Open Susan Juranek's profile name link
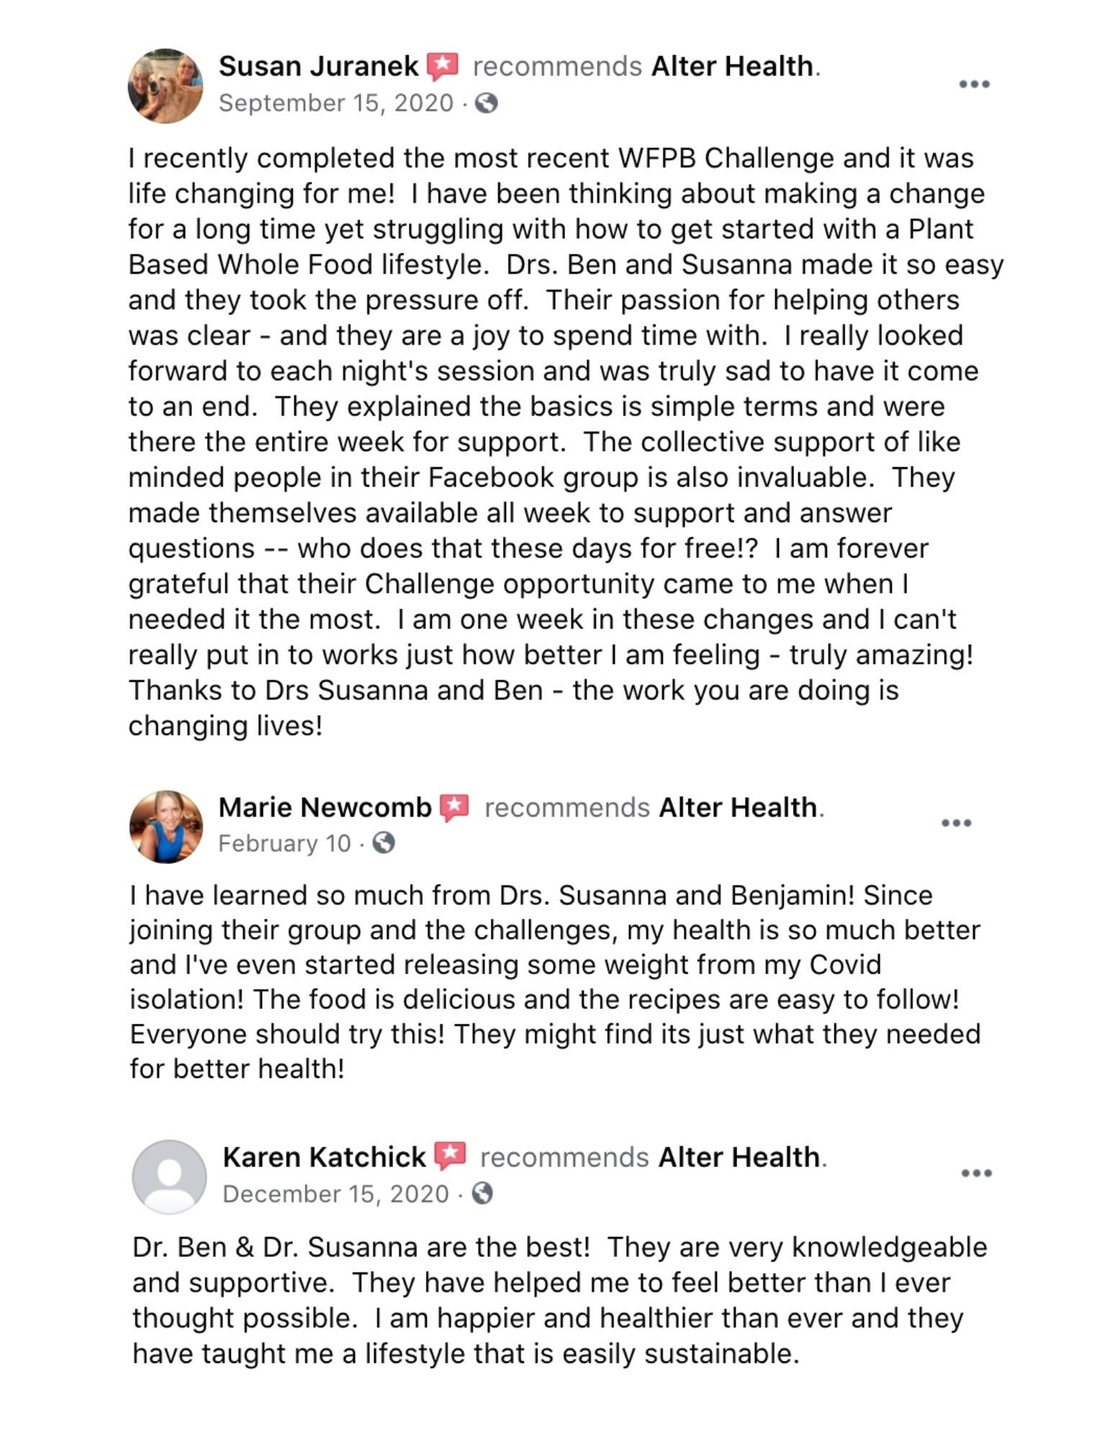This screenshot has height=1440, width=1112. point(318,66)
